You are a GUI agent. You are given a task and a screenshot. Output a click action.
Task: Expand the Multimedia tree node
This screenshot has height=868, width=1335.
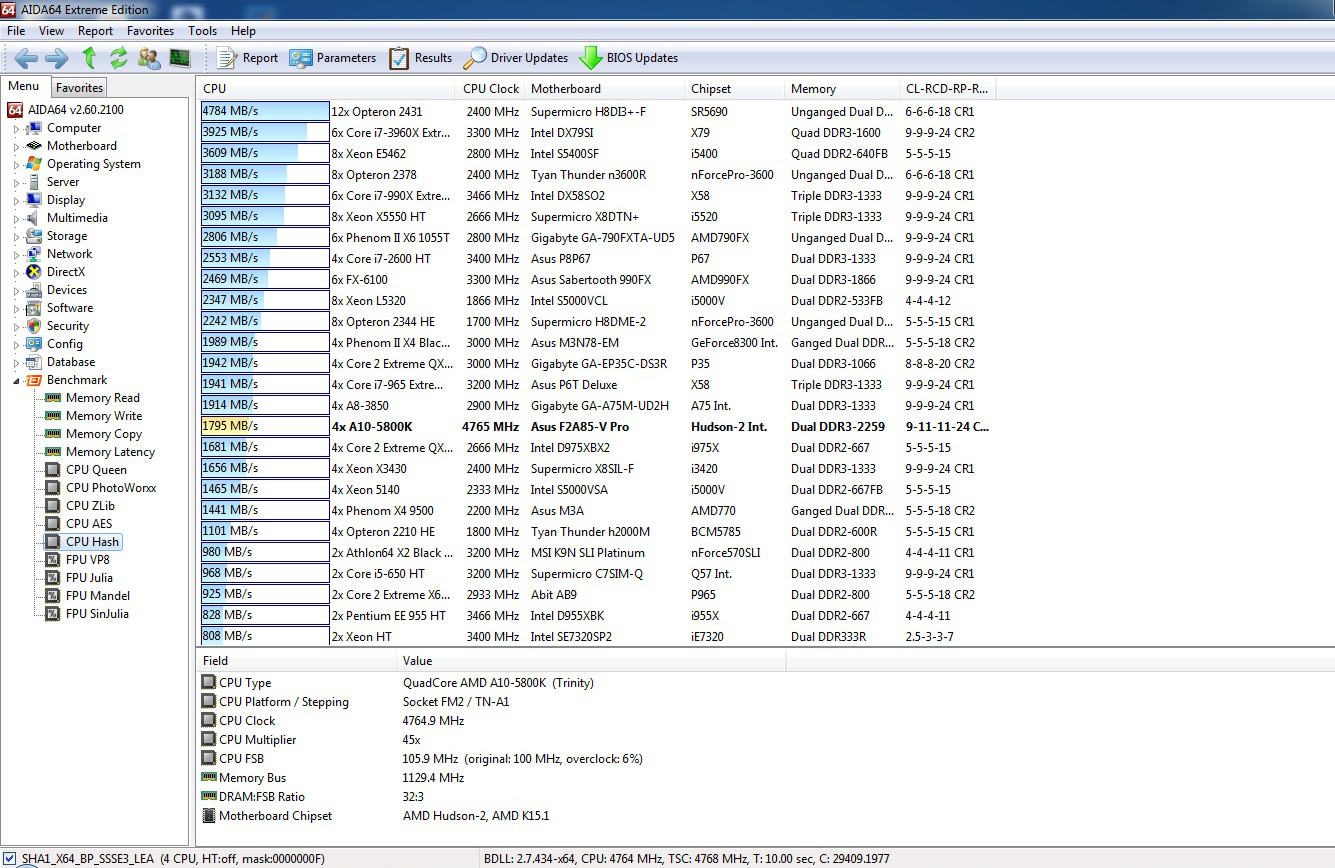click(x=15, y=219)
